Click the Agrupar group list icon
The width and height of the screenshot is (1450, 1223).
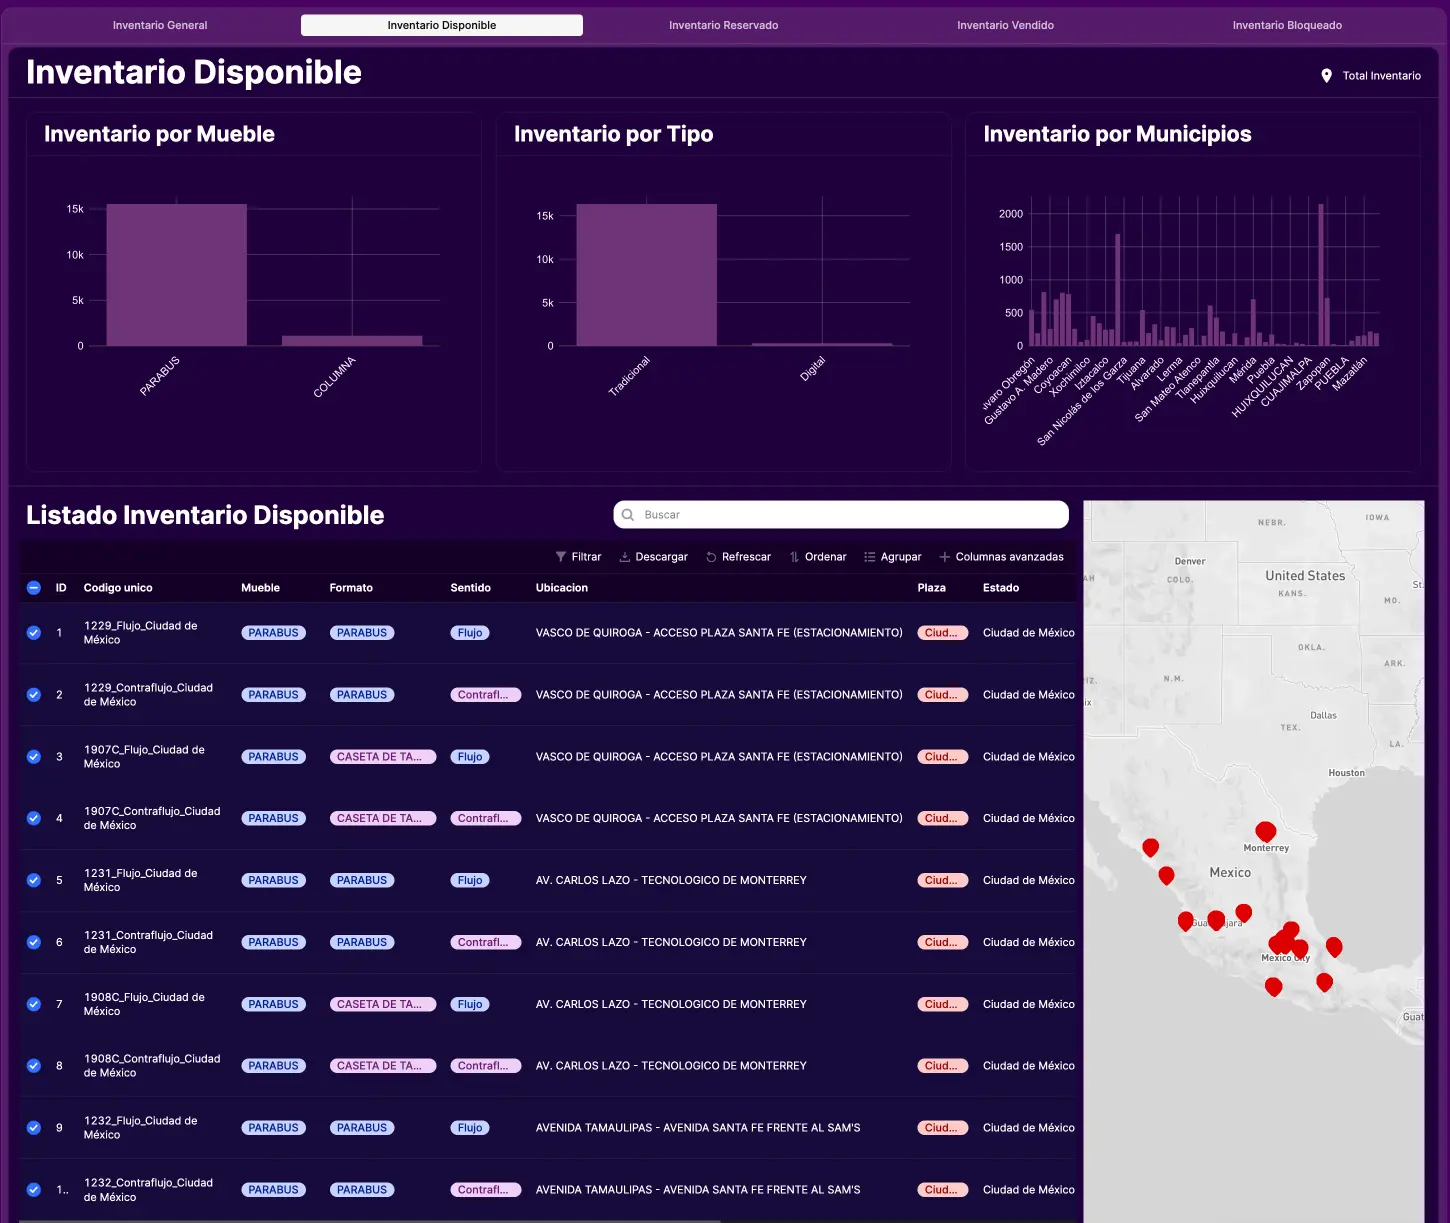[x=870, y=557]
